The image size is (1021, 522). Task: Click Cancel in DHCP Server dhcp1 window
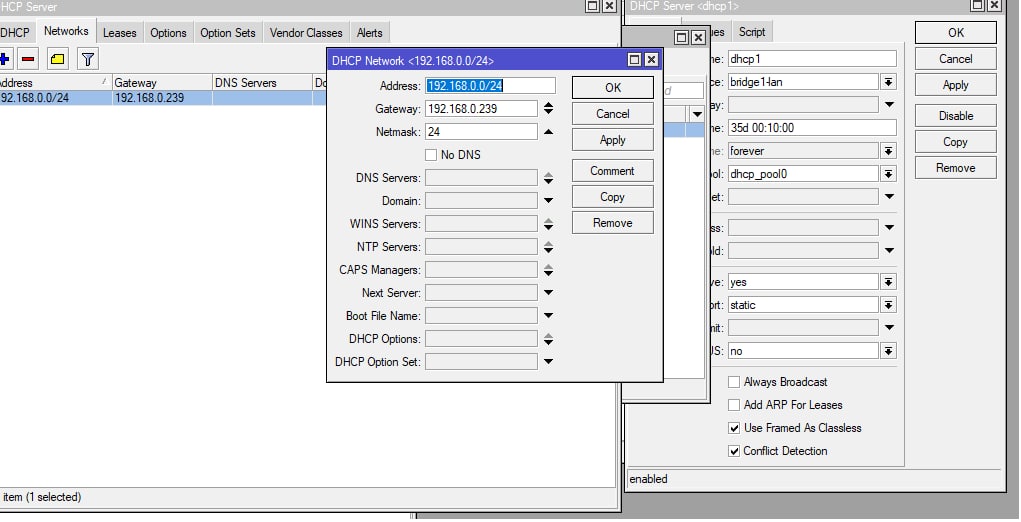pos(956,59)
